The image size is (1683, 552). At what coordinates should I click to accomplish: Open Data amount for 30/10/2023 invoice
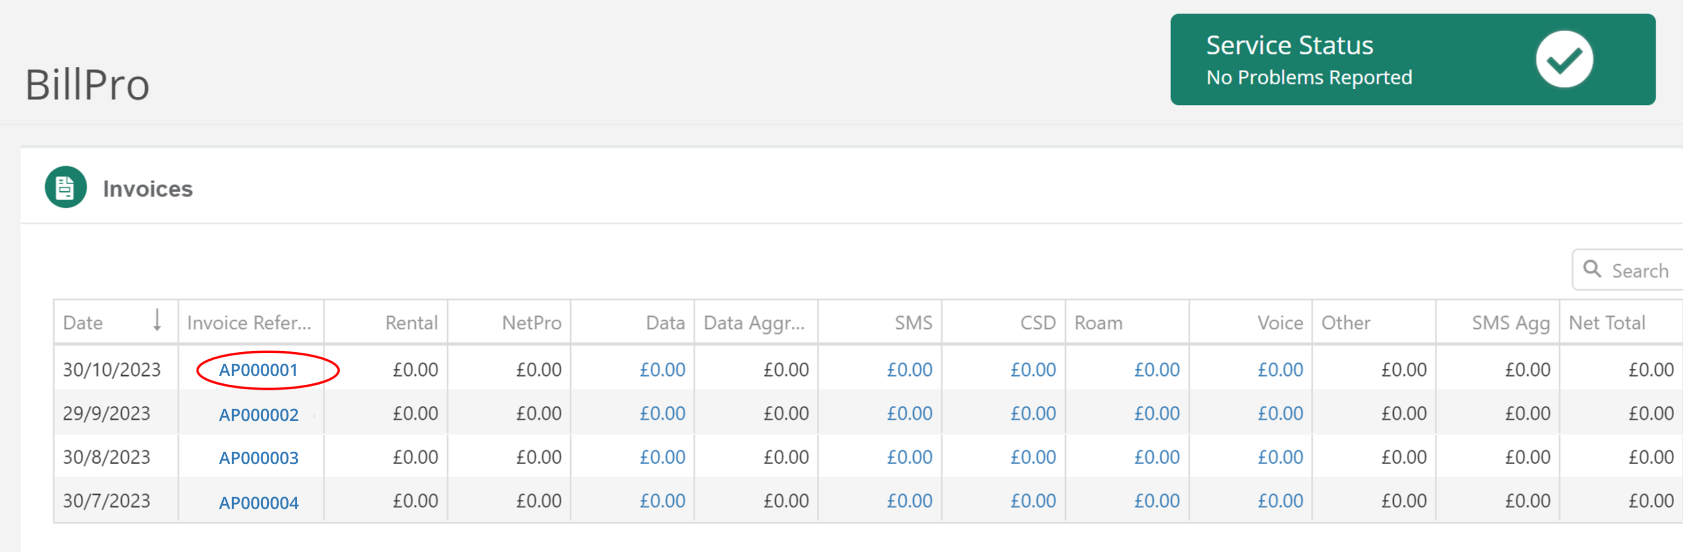(x=662, y=370)
